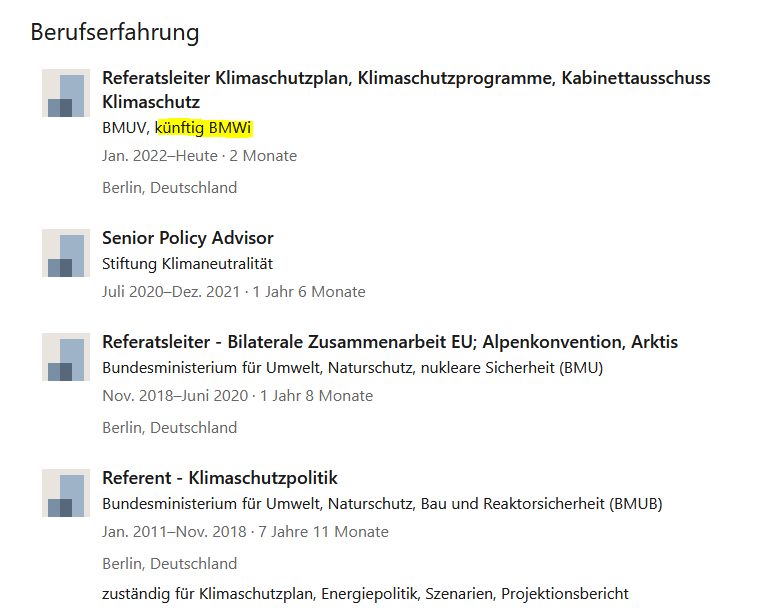Select the Bundesministerium (BMUB) company name
This screenshot has width=762, height=610.
pyautogui.click(x=382, y=504)
